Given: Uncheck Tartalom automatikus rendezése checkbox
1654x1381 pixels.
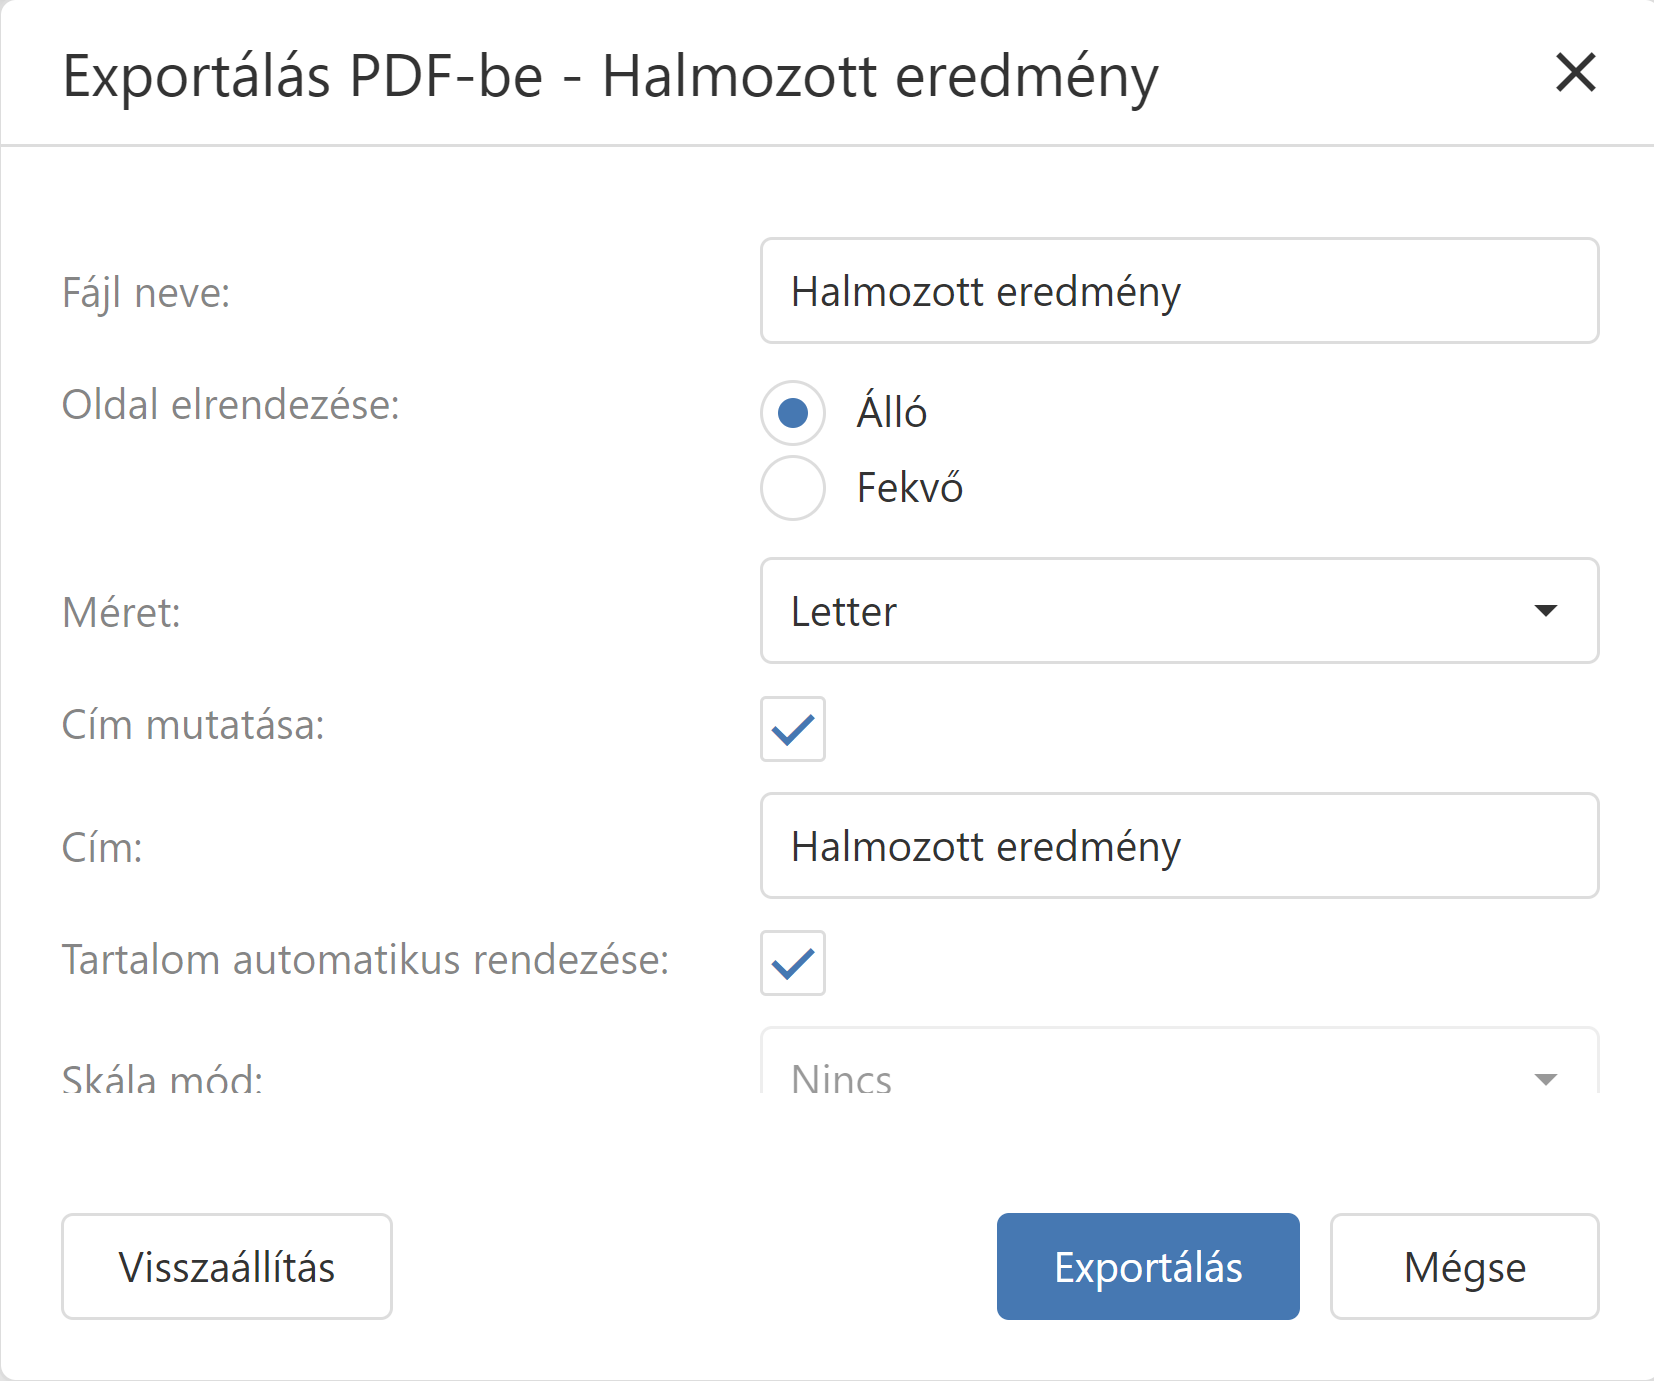Looking at the screenshot, I should click(793, 963).
